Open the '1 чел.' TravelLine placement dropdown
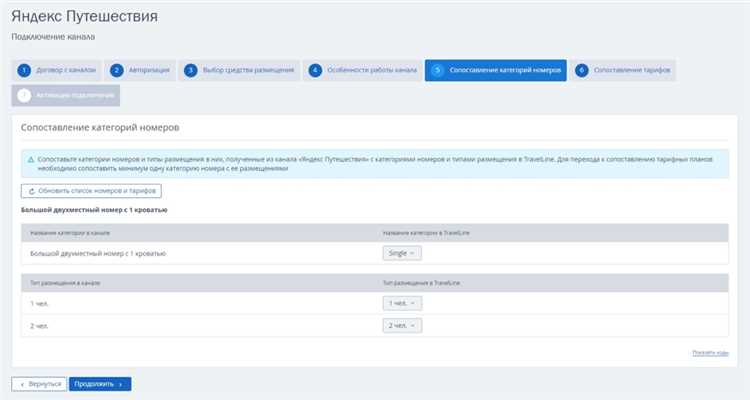The width and height of the screenshot is (750, 400). point(402,303)
